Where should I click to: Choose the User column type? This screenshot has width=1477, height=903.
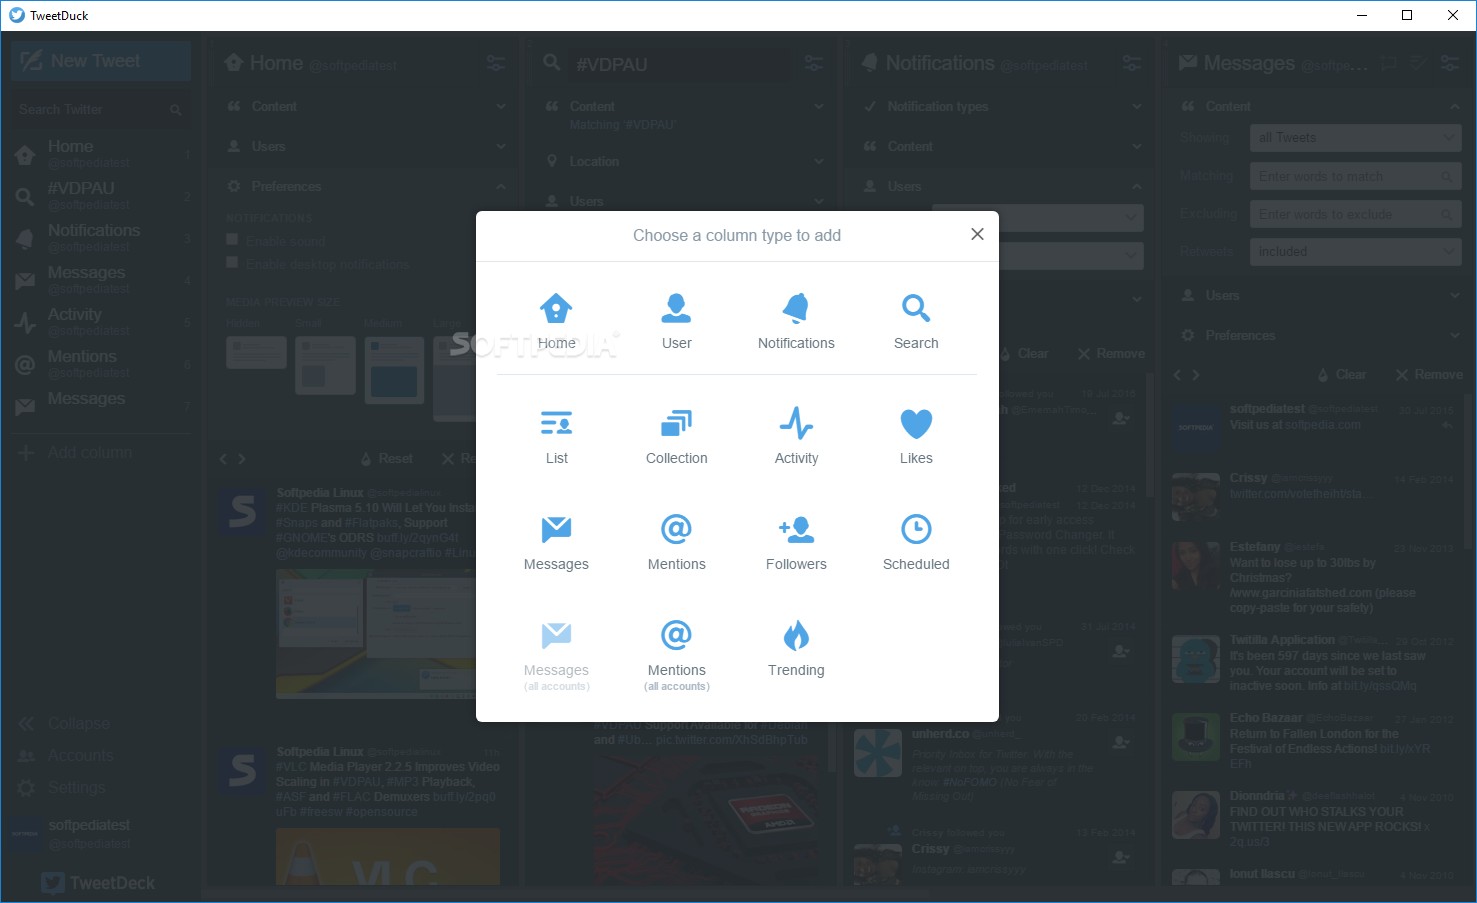point(676,321)
